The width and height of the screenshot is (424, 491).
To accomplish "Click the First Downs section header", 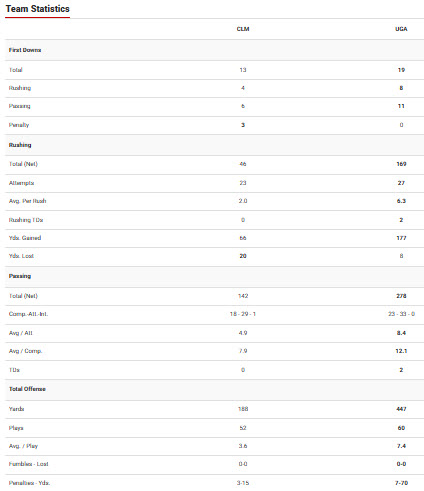I will tap(25, 50).
